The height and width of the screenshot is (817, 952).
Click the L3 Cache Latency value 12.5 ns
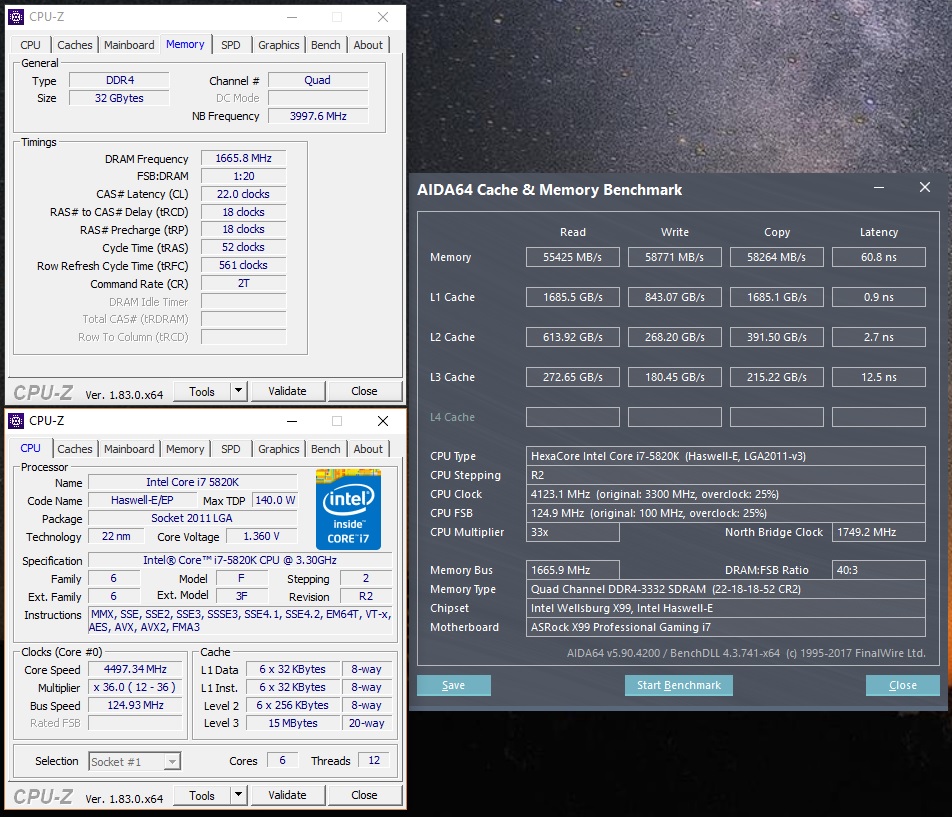tap(879, 377)
